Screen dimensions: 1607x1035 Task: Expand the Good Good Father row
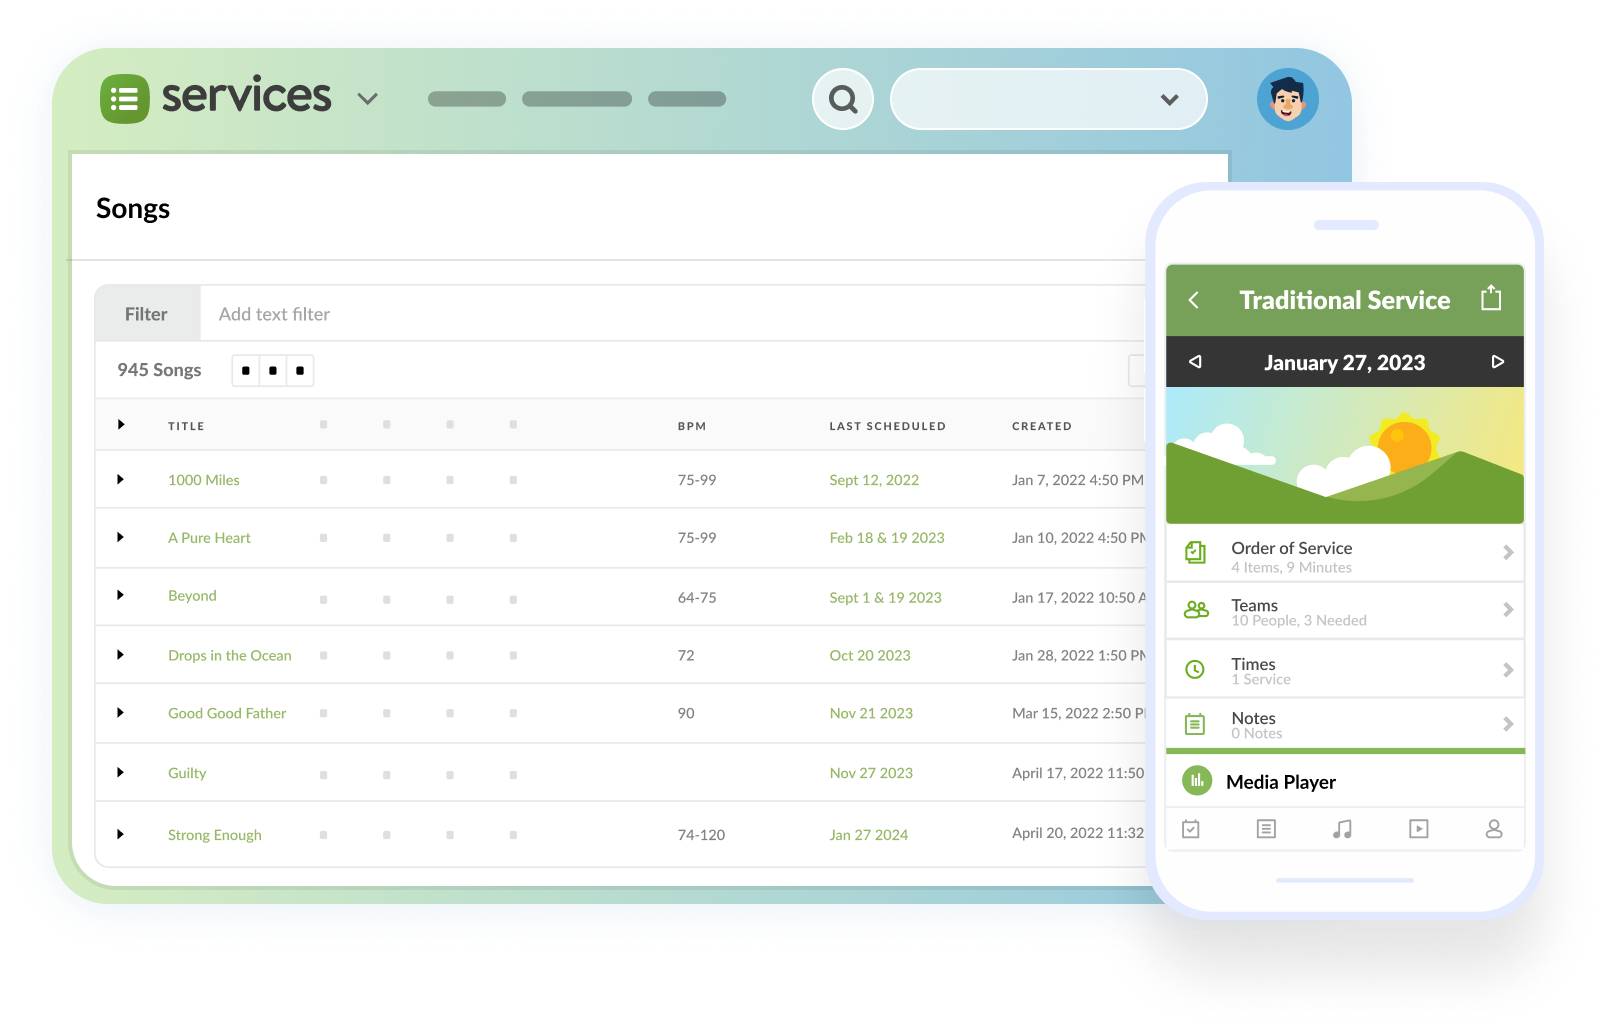tap(121, 713)
